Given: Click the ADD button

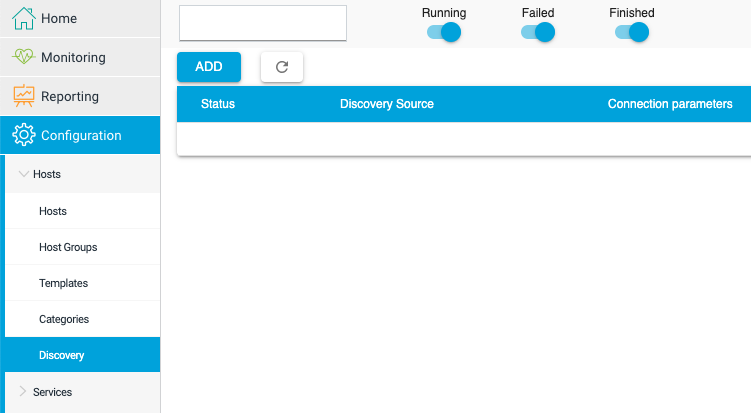Looking at the screenshot, I should point(209,67).
